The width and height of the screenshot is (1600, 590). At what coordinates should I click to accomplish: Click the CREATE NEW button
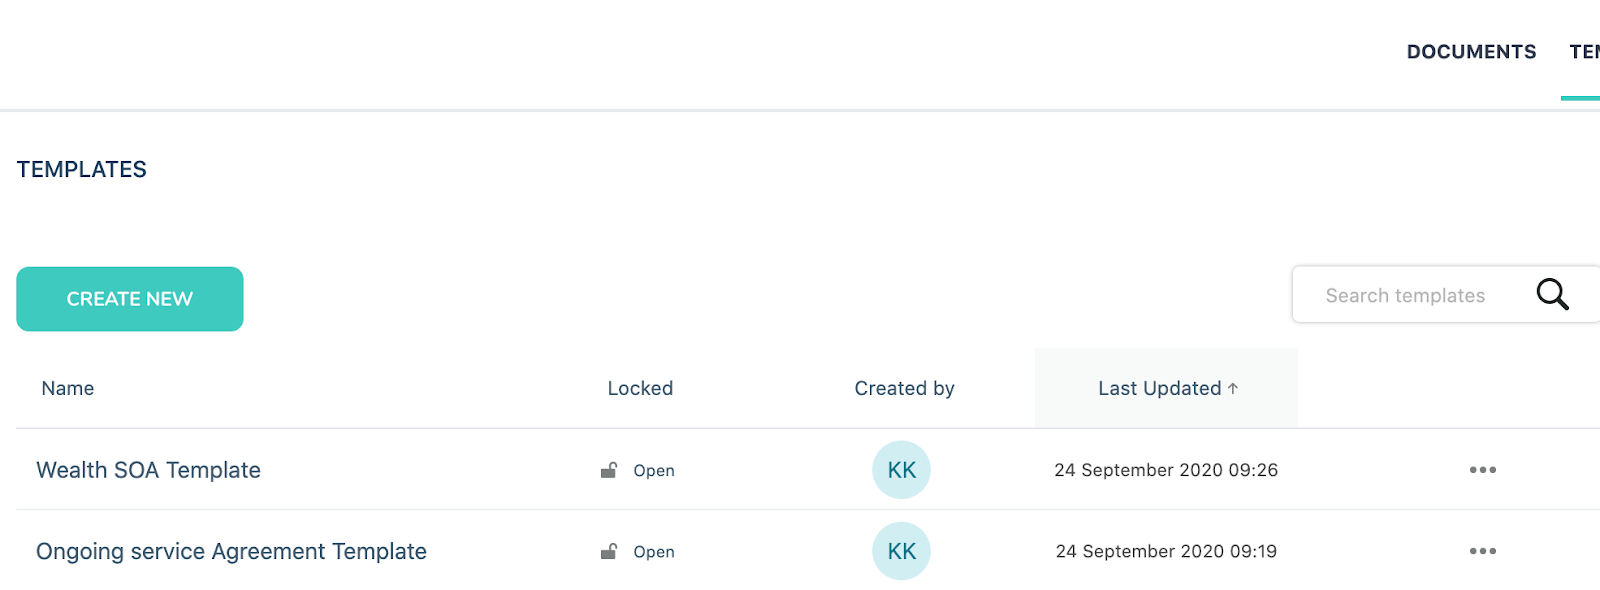tap(130, 299)
